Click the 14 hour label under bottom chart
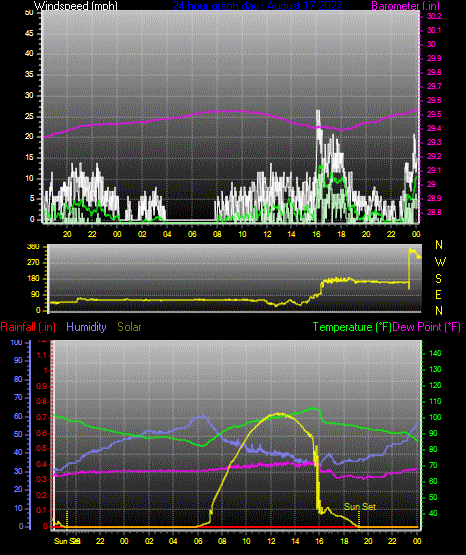 point(295,541)
